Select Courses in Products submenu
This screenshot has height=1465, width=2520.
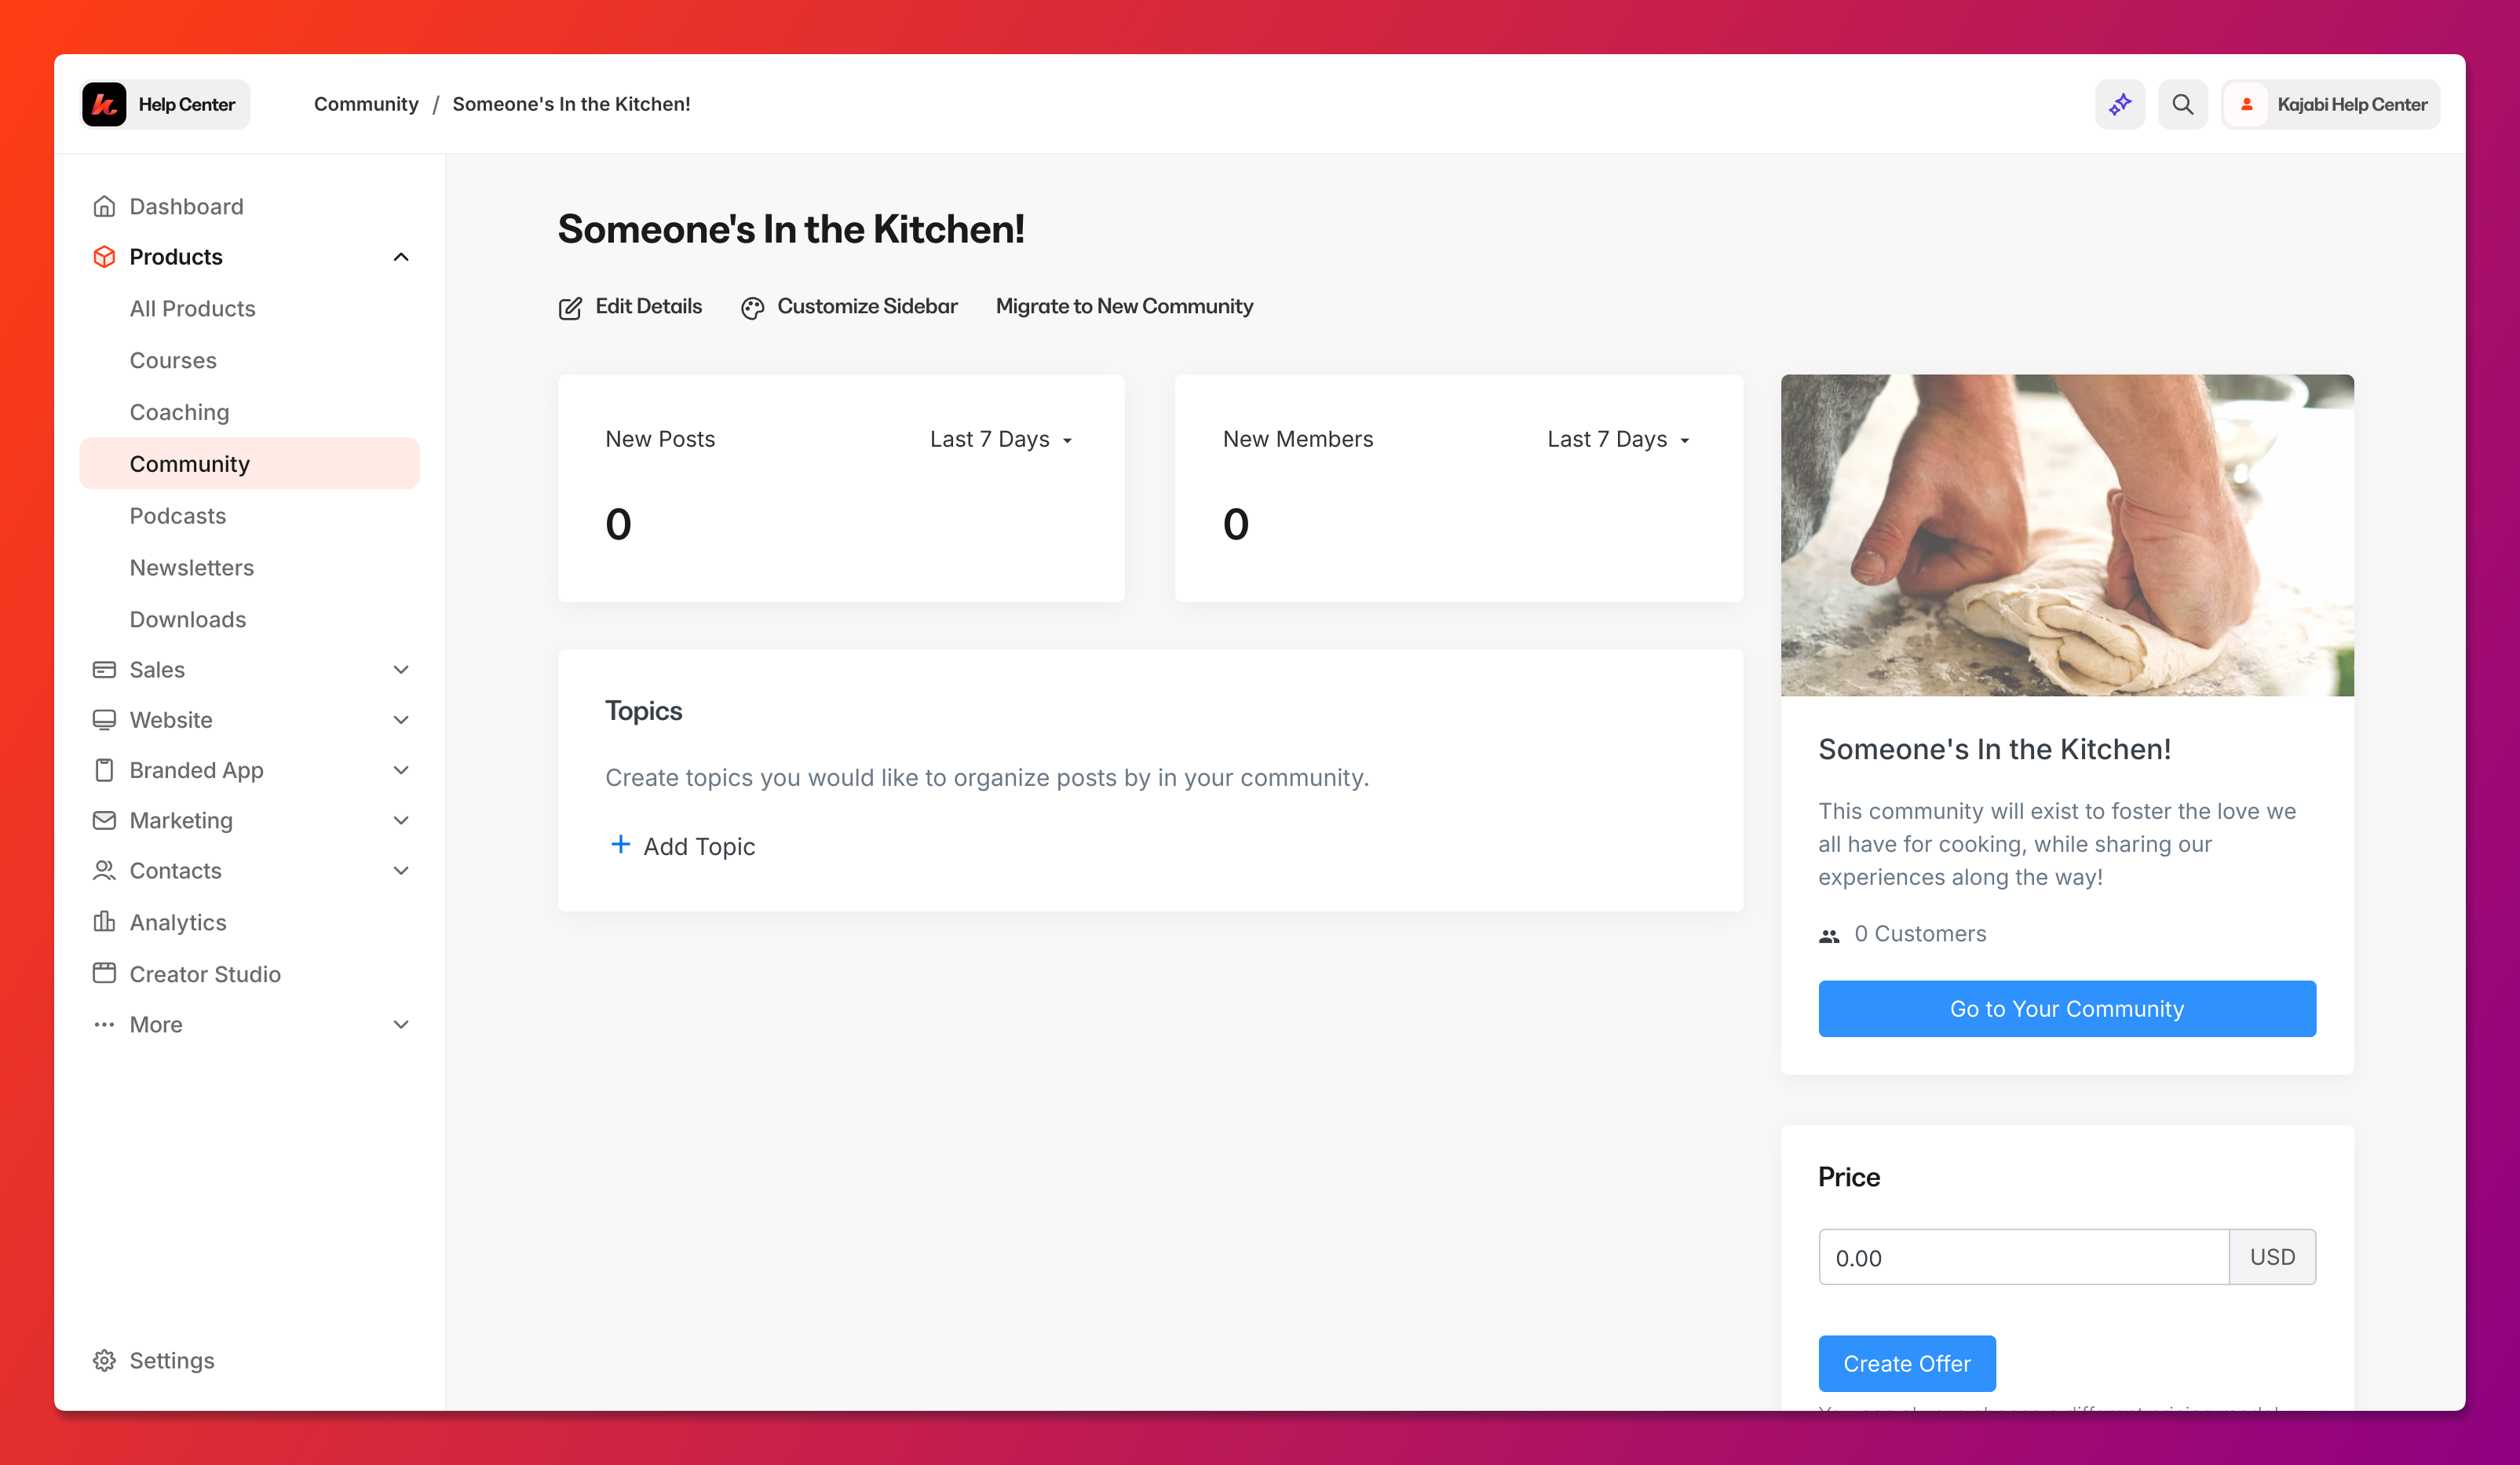(x=173, y=360)
